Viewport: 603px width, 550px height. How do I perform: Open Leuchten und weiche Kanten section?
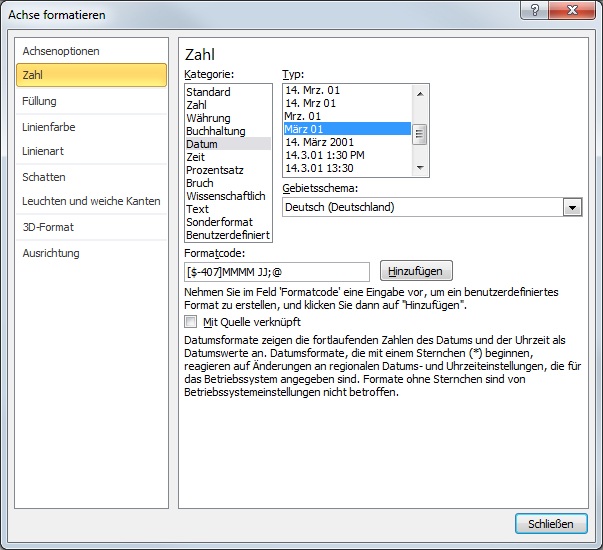[91, 201]
